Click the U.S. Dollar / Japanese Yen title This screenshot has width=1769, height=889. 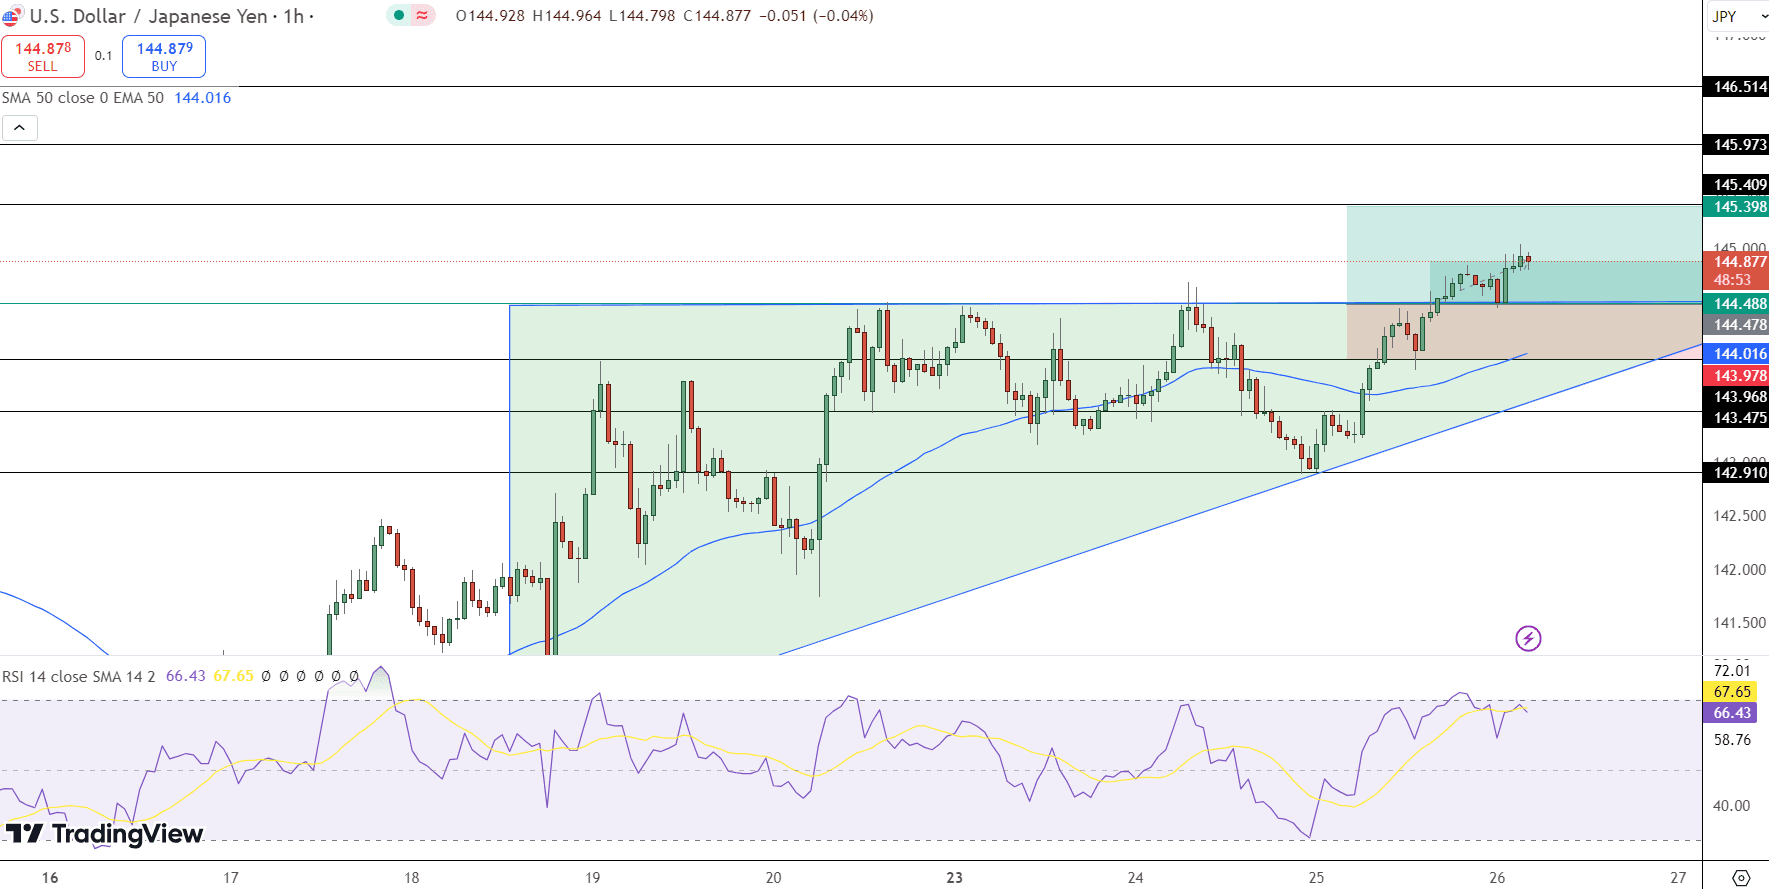(x=148, y=16)
